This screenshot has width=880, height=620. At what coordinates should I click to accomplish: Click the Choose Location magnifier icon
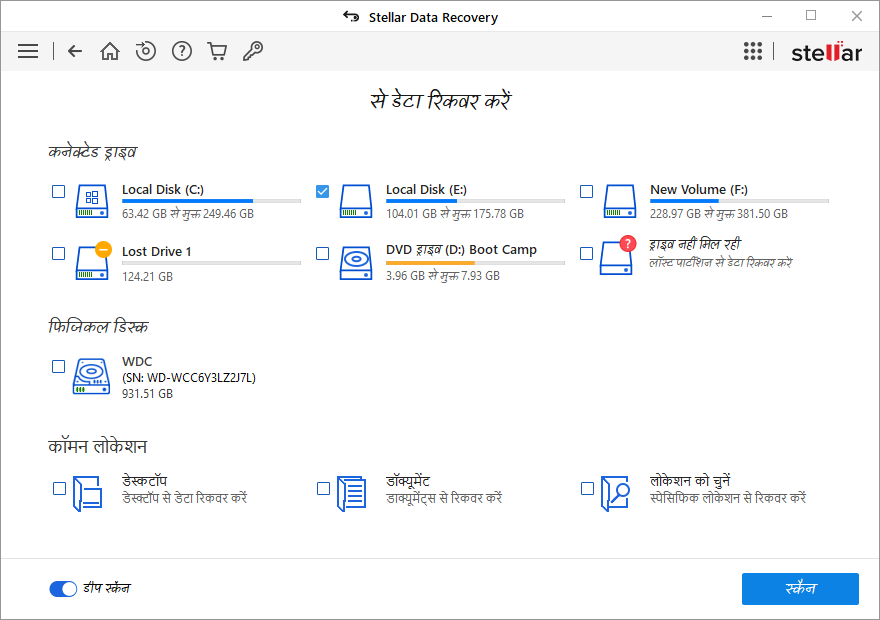[615, 493]
